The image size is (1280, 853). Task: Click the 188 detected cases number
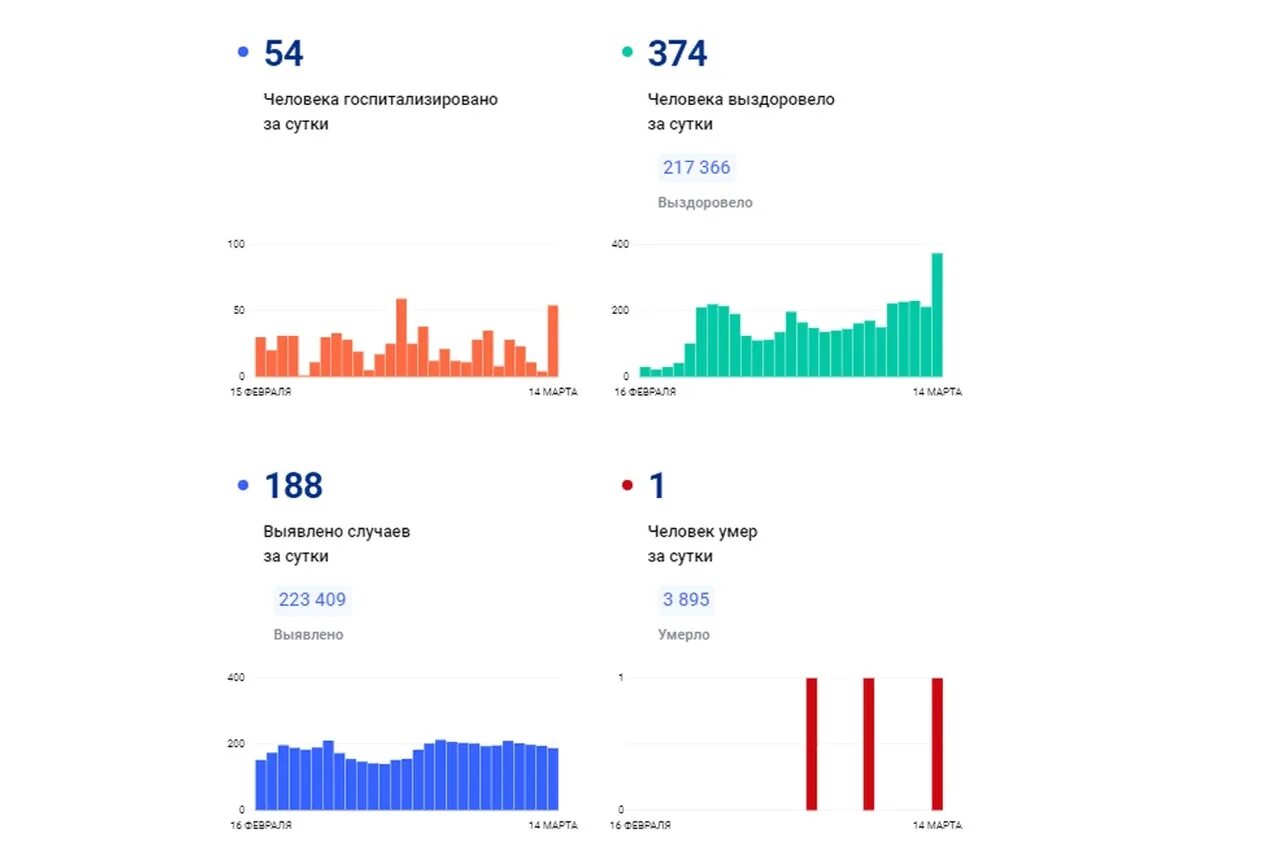[293, 486]
